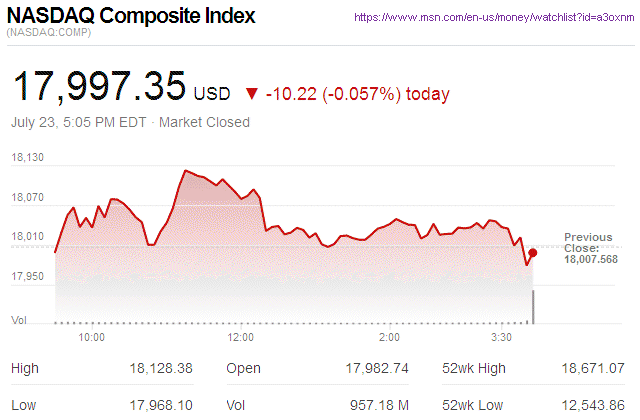Image resolution: width=640 pixels, height=420 pixels.
Task: Click the High value 18,128.38
Action: 160,369
